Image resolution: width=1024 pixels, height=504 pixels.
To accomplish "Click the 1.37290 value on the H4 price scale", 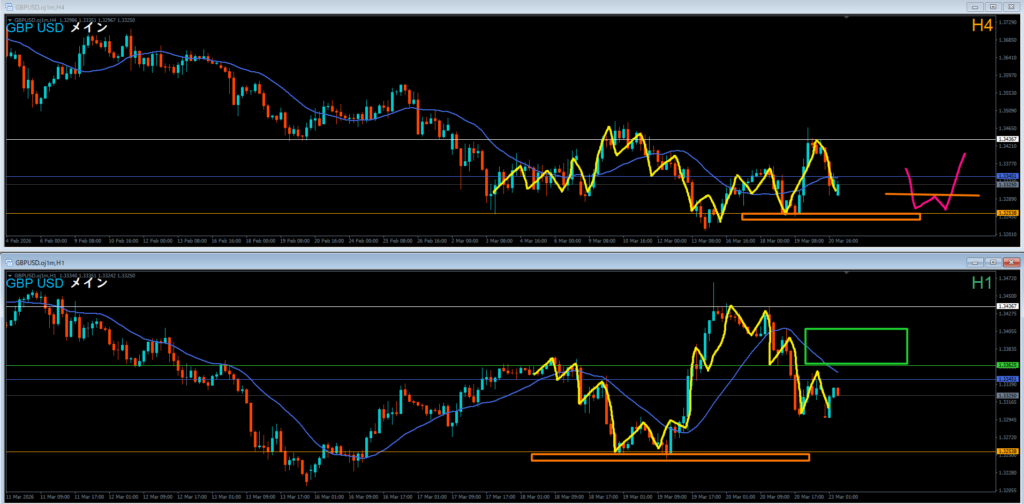I will click(x=1006, y=22).
